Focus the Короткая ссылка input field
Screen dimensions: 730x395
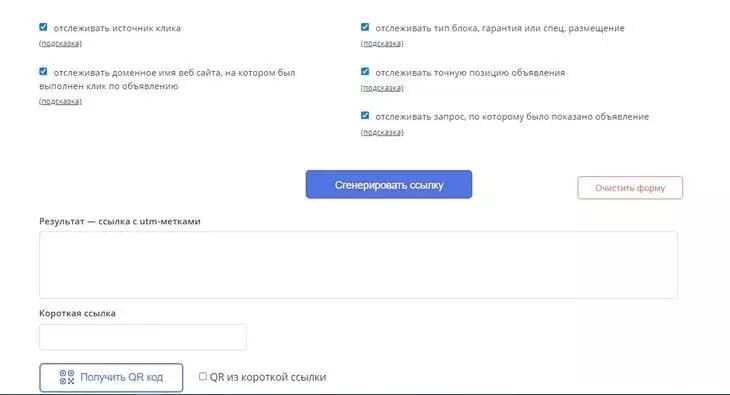143,337
